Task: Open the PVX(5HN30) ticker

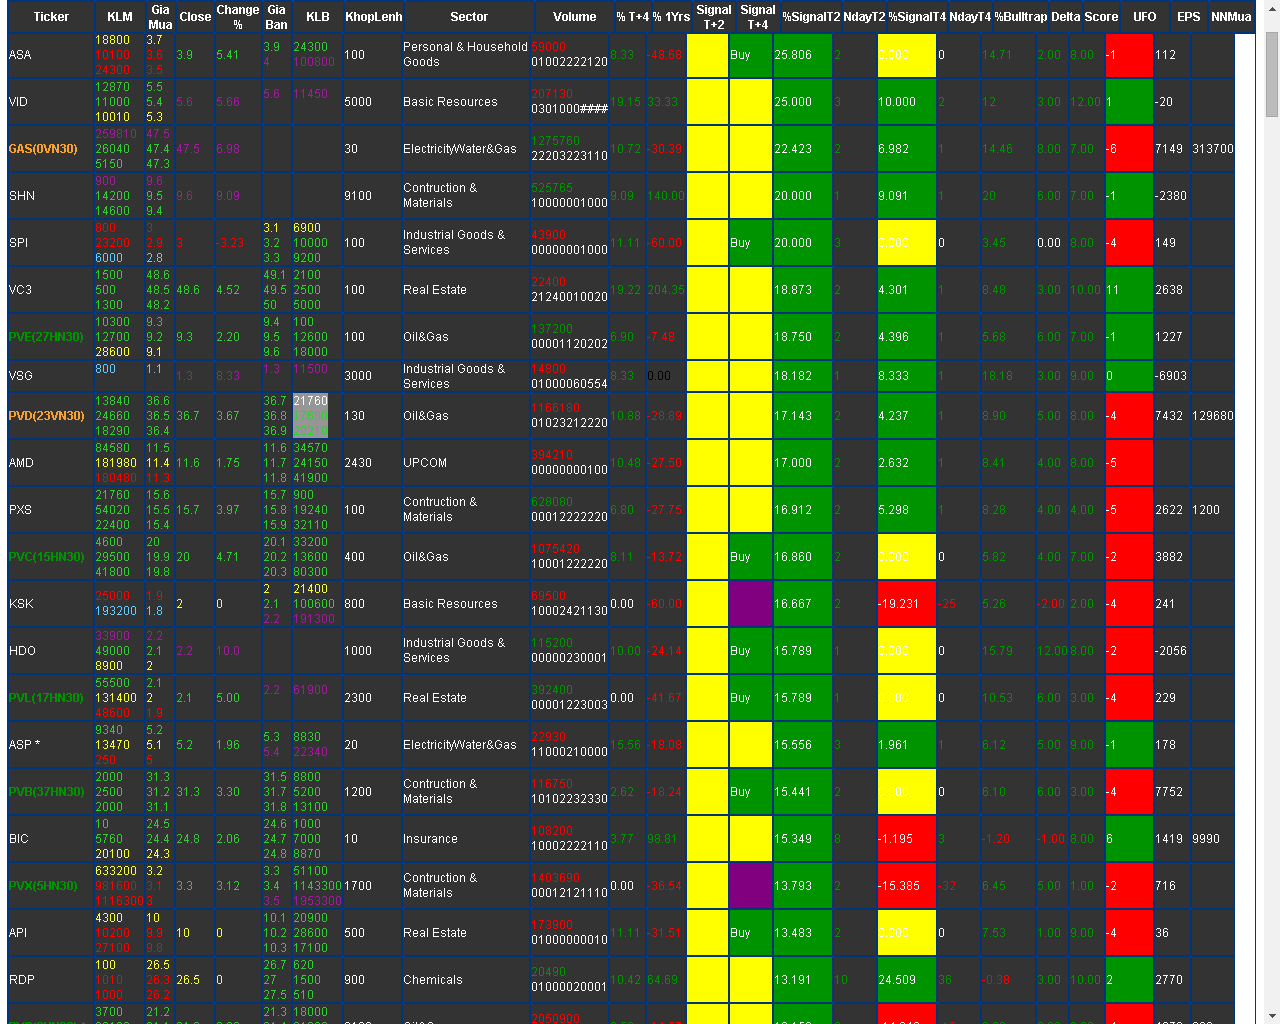Action: pyautogui.click(x=43, y=886)
